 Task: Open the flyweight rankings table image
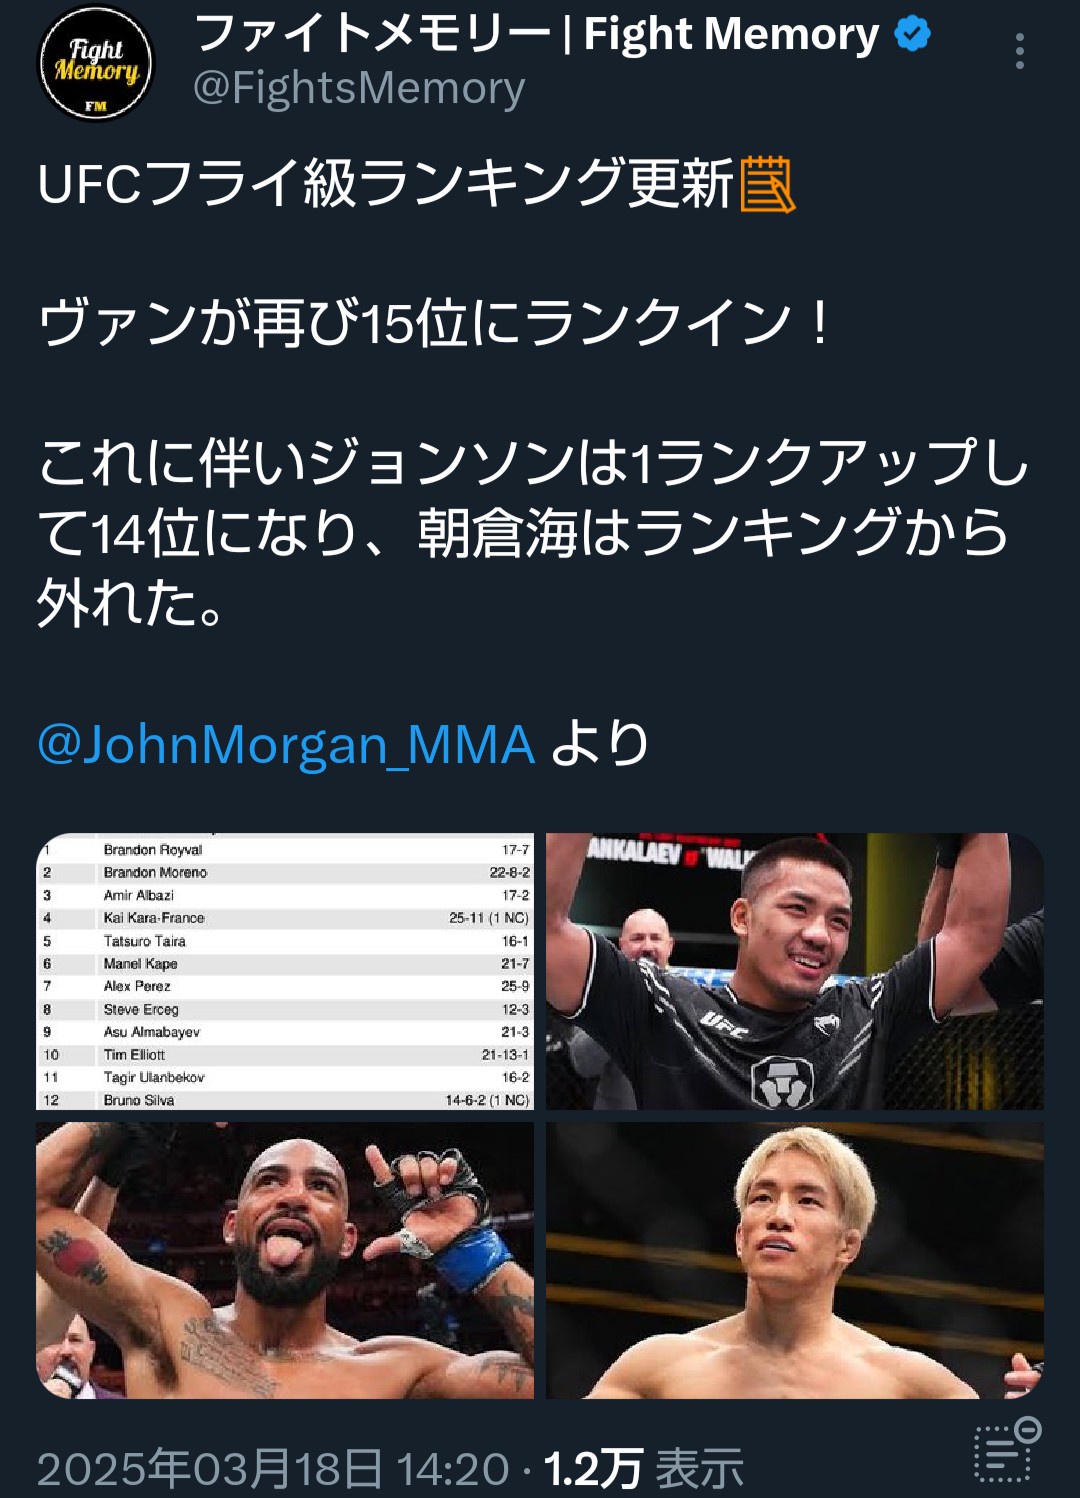[x=285, y=971]
